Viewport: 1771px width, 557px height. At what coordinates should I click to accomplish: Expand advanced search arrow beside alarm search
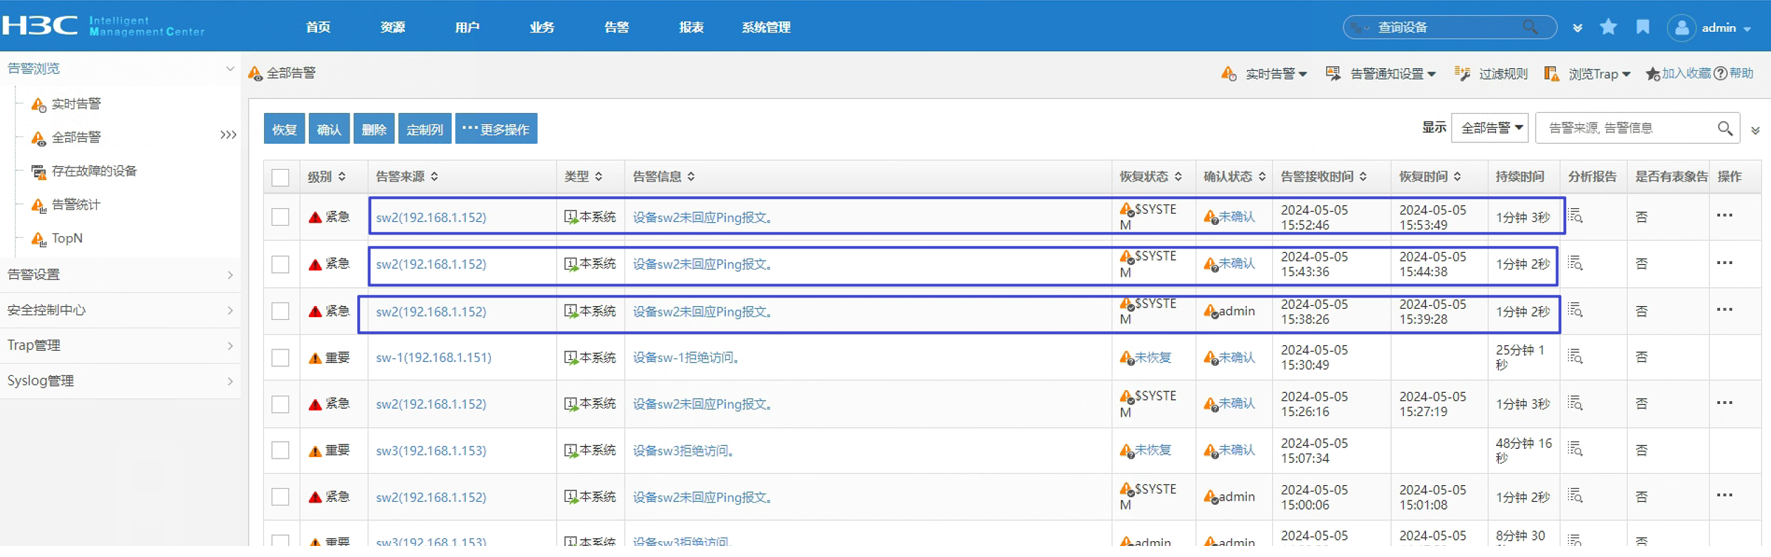[1755, 130]
